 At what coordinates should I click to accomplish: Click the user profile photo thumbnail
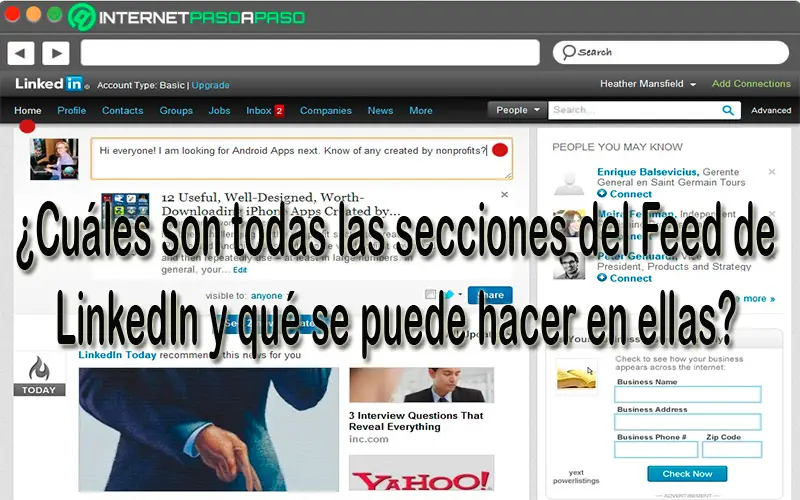point(54,159)
